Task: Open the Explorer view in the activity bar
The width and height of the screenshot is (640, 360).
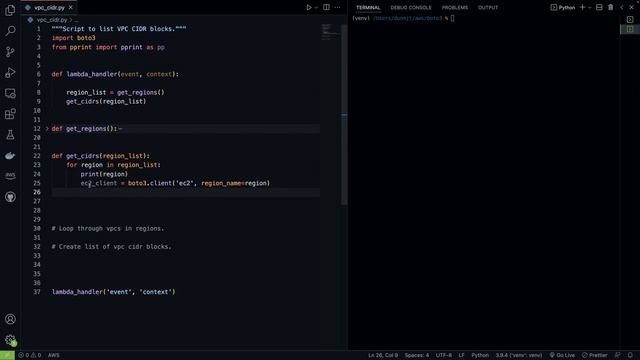Action: [10, 10]
